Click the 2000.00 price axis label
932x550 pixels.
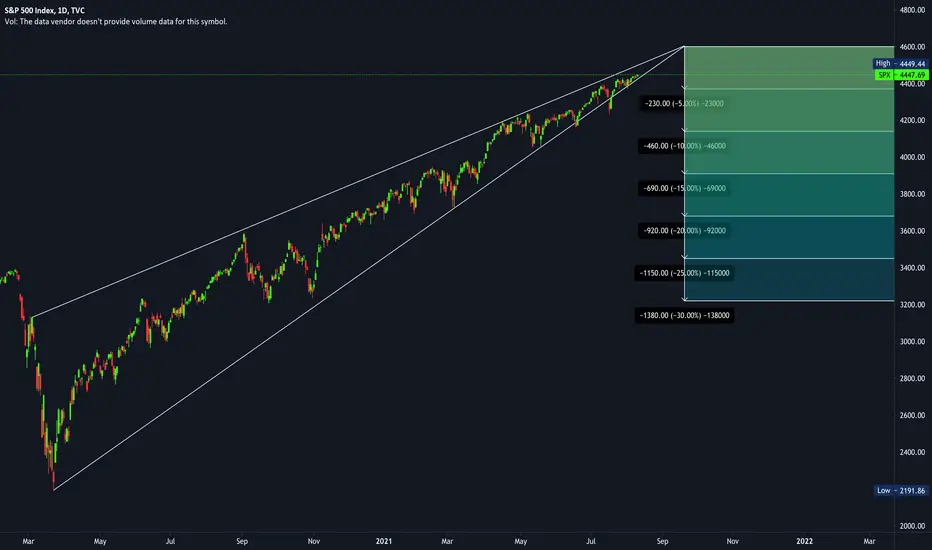tap(912, 526)
